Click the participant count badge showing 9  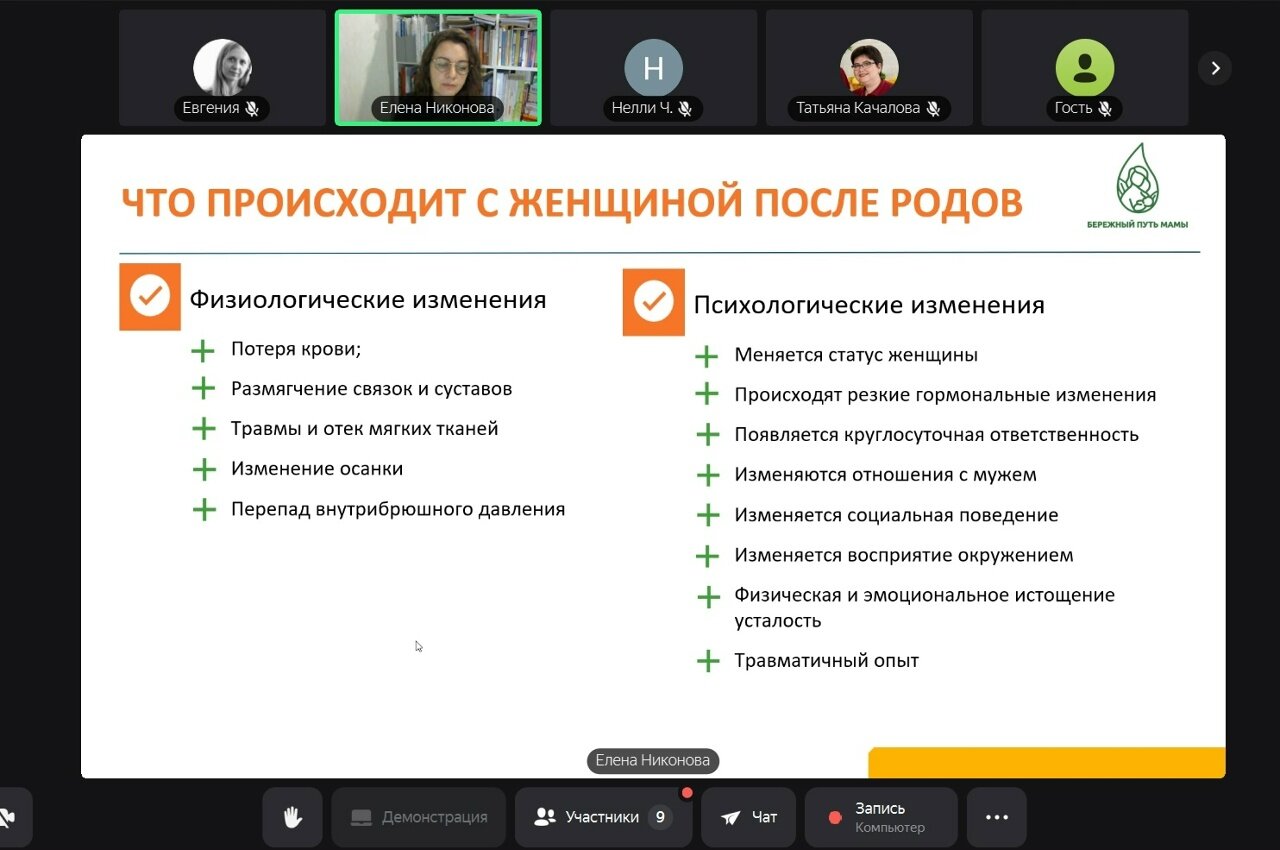pyautogui.click(x=659, y=817)
